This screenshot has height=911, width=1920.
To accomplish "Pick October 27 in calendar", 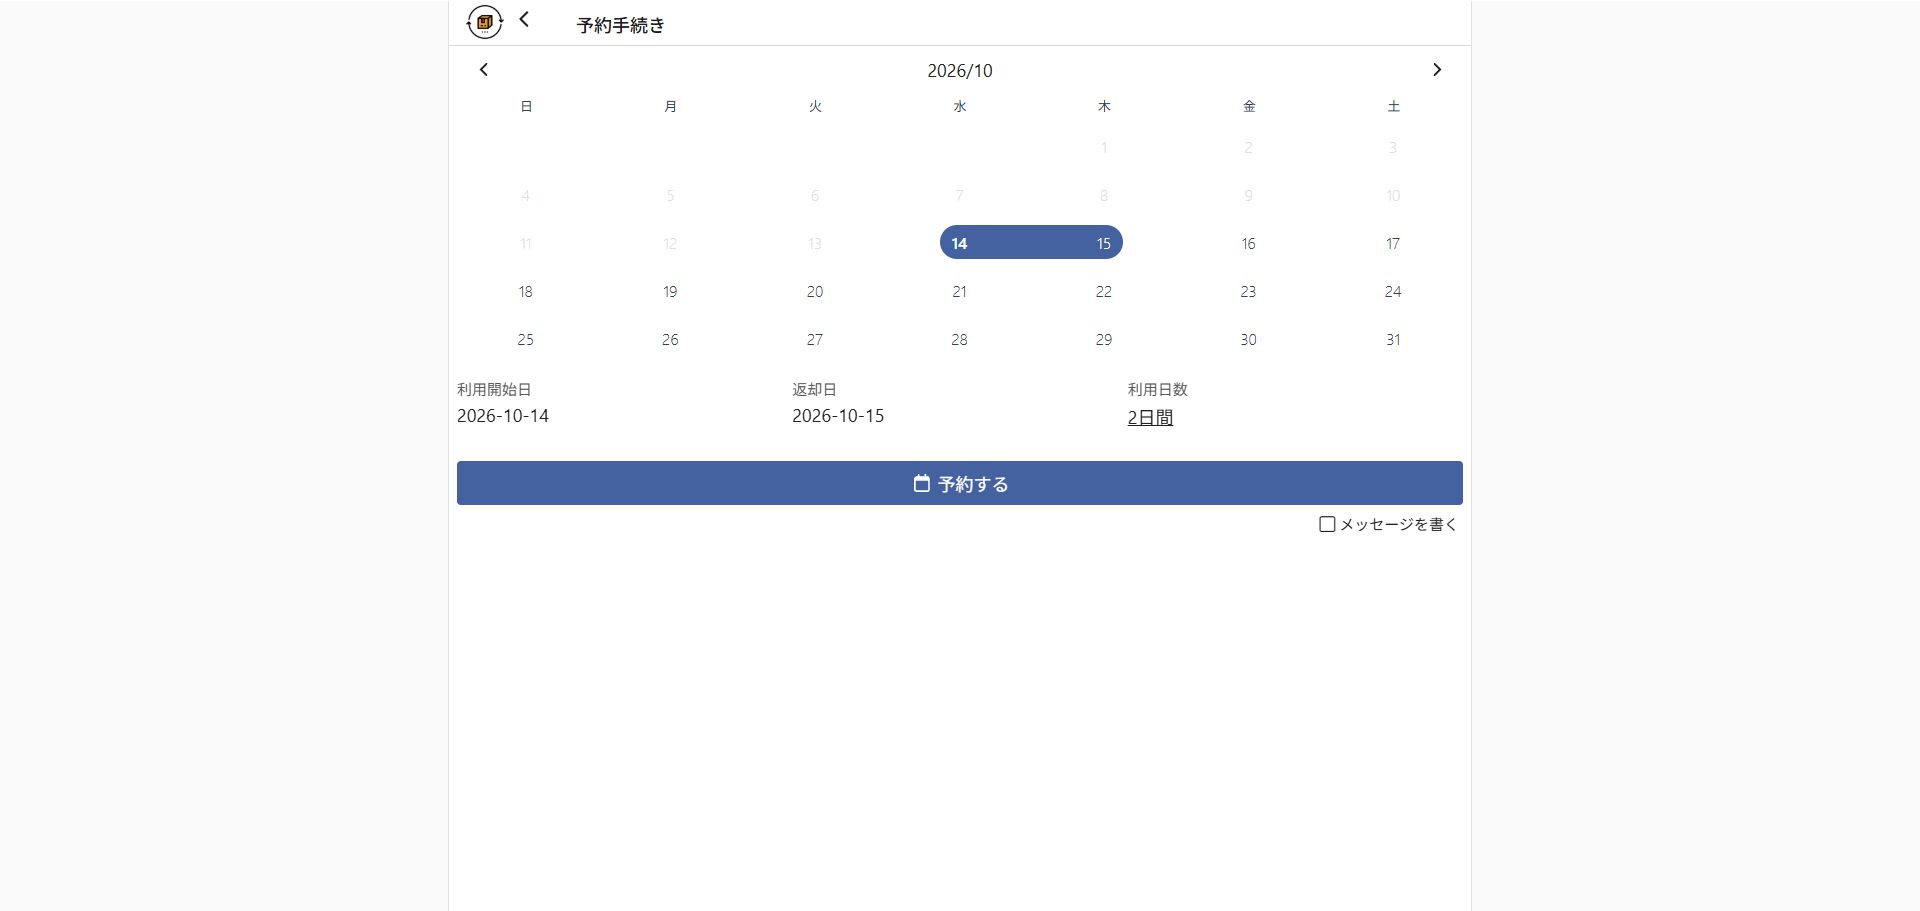I will point(815,339).
